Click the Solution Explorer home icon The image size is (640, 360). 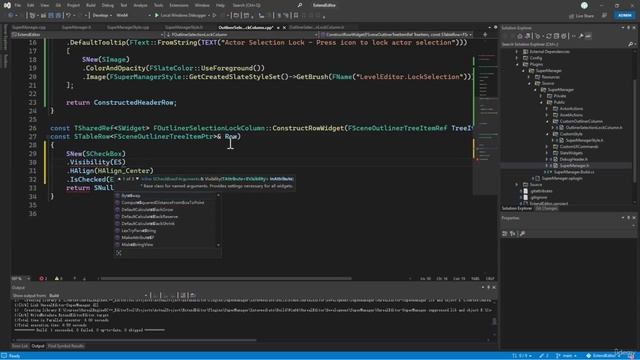click(520, 36)
